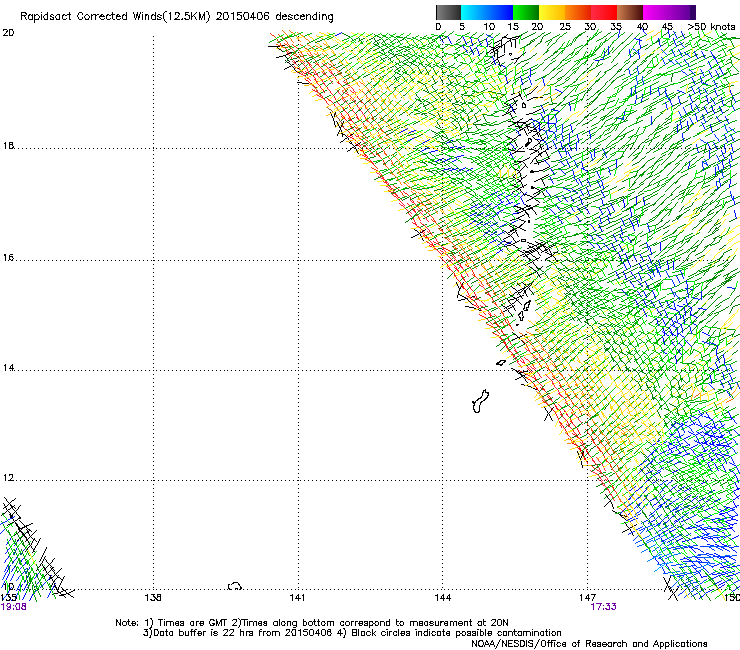The width and height of the screenshot is (740, 650).
Task: Click the yellow 20-25 knots legend swatch
Action: (x=552, y=12)
